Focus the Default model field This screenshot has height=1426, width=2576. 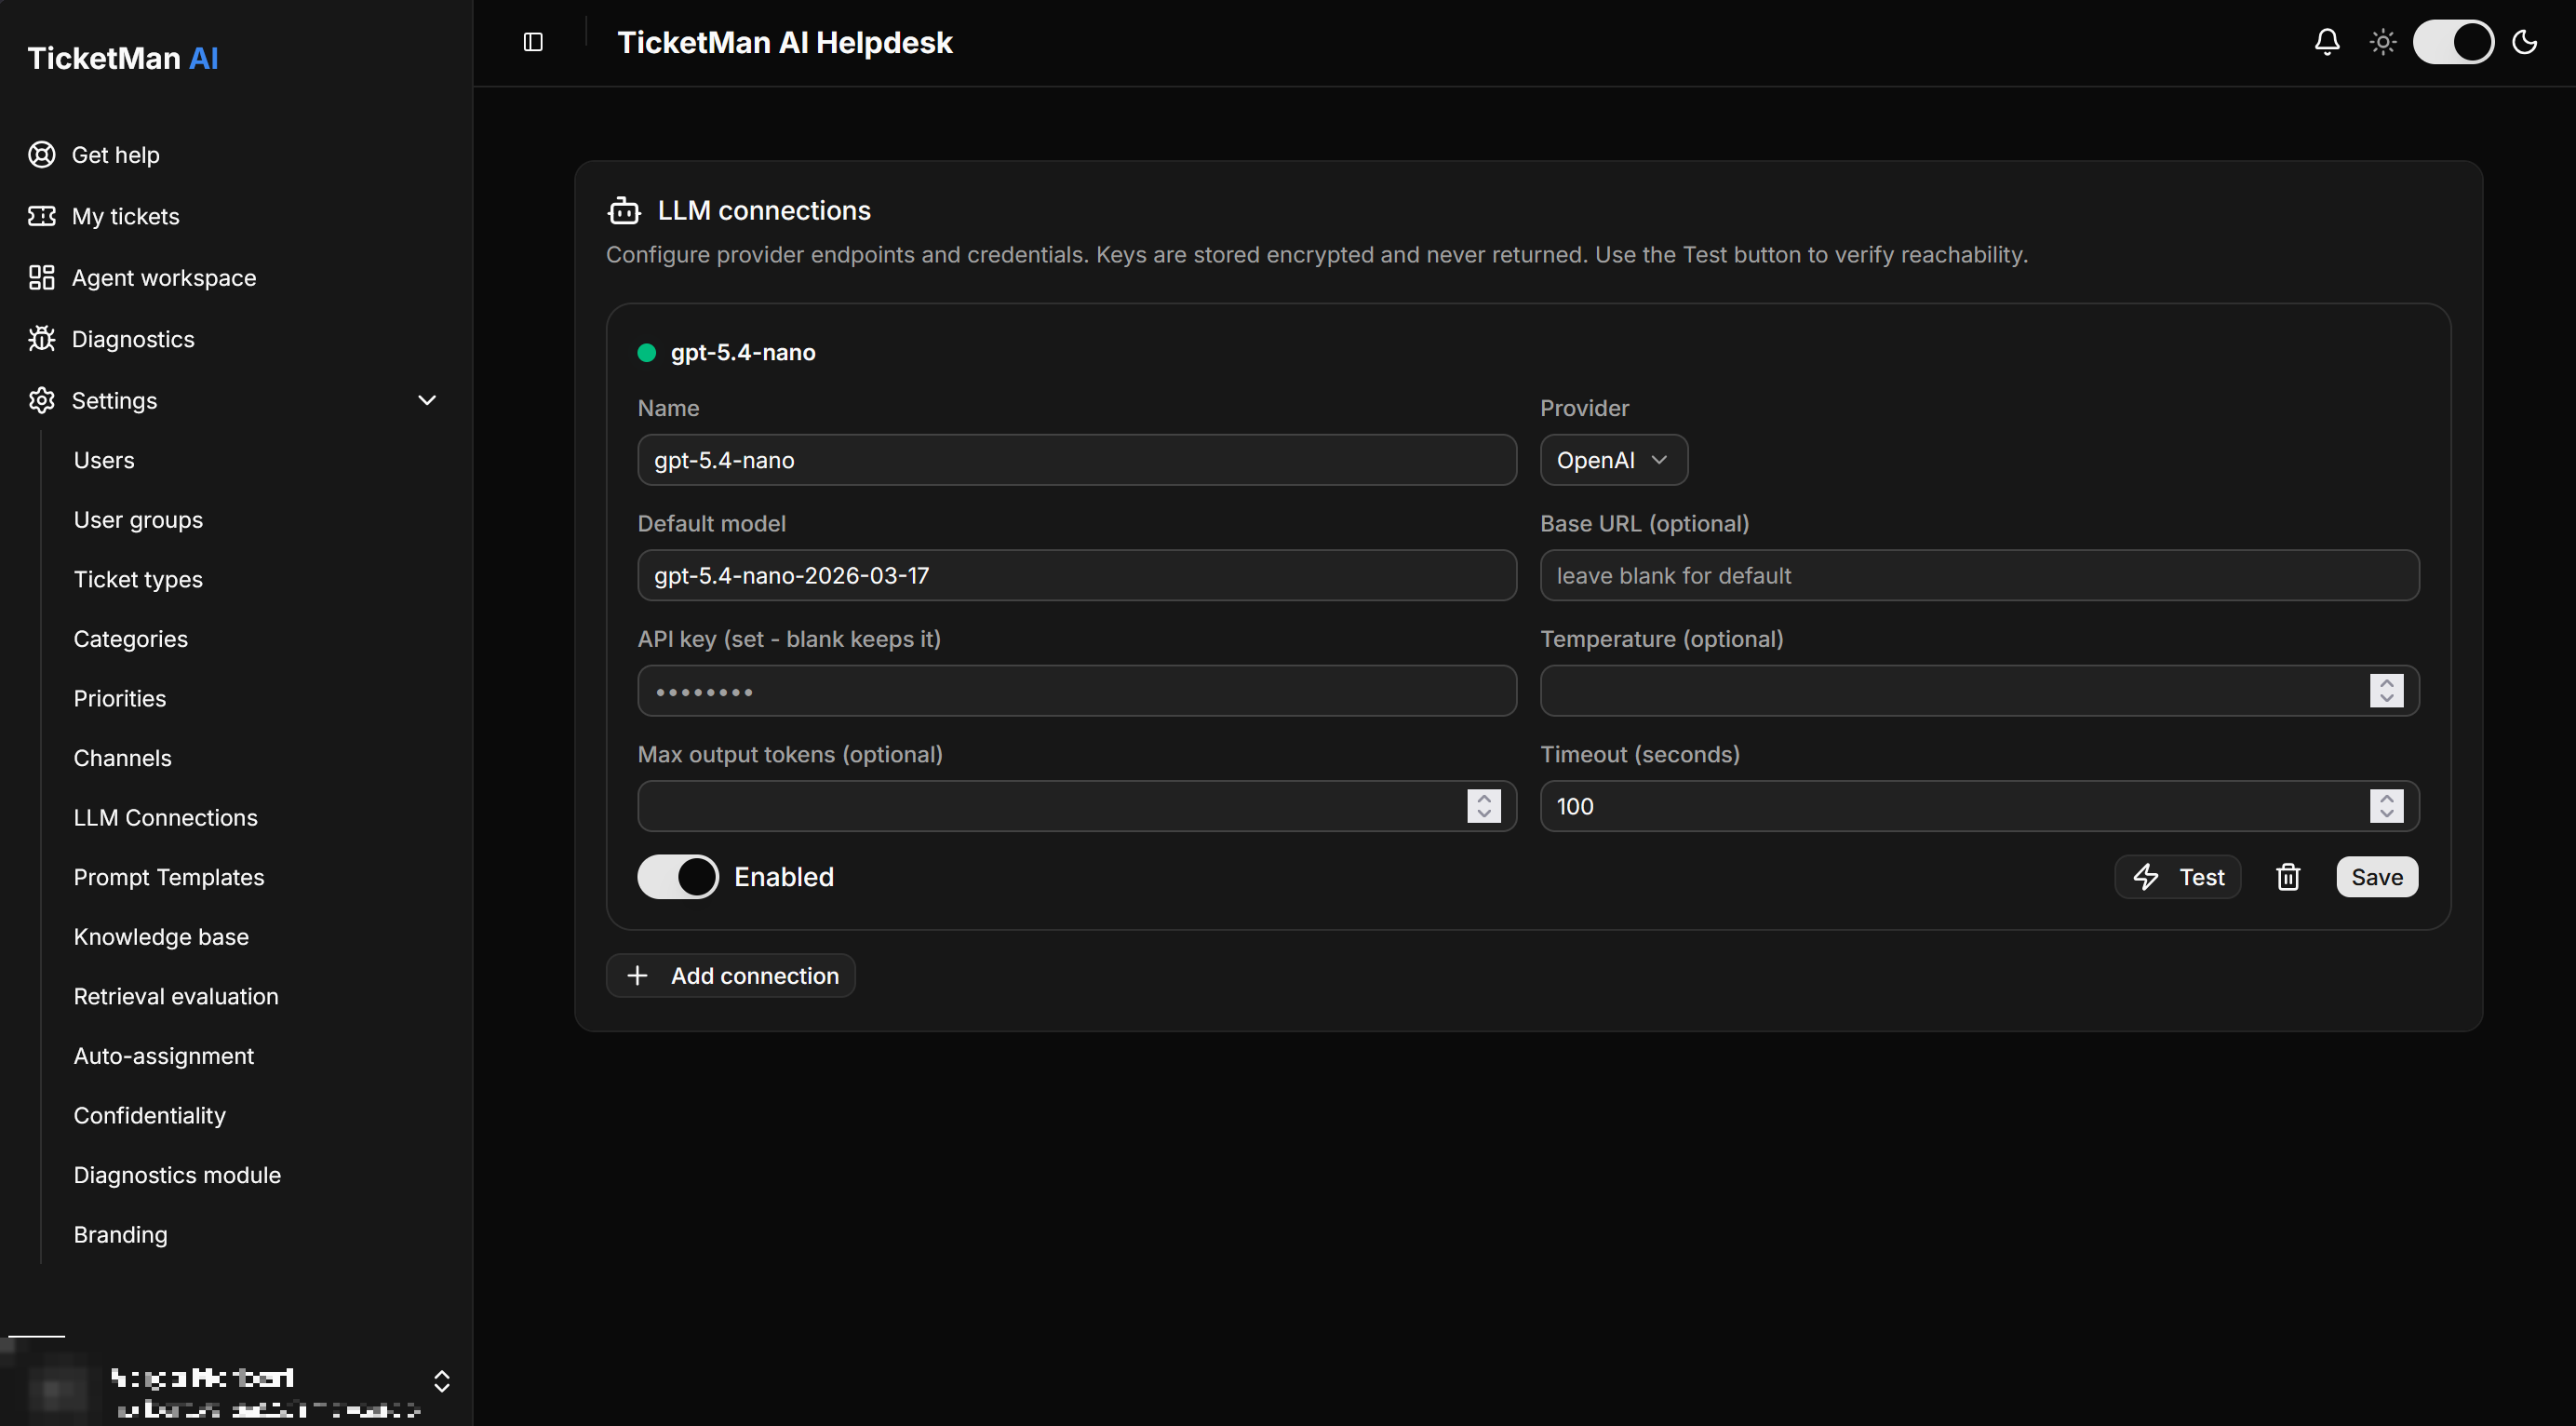(1077, 575)
